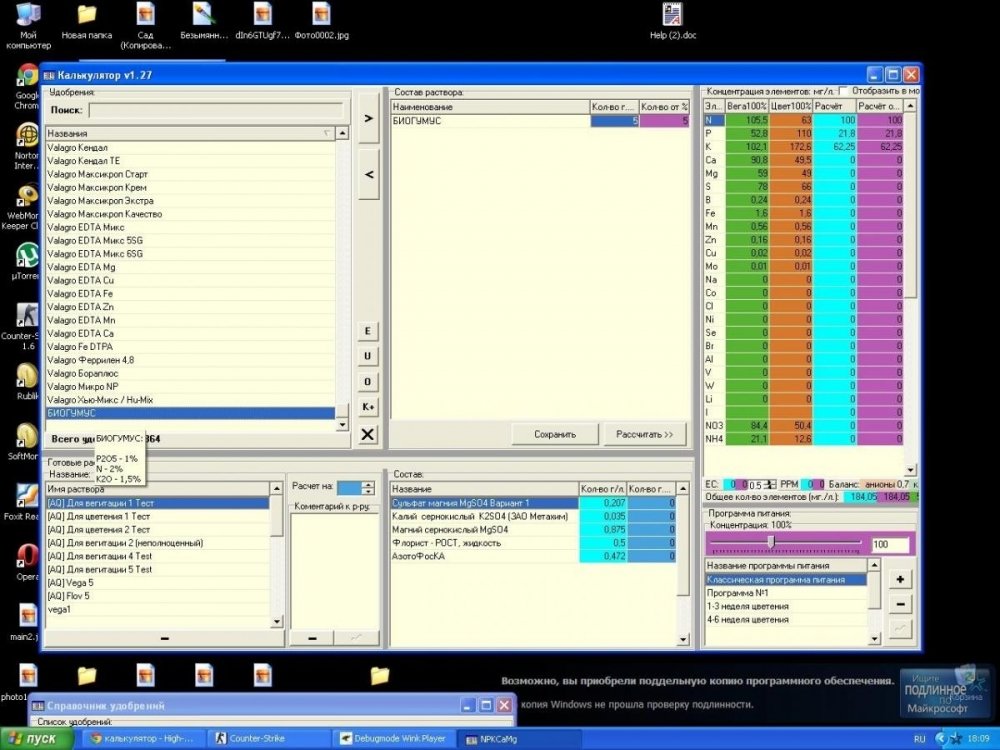Click the Рассчитать >> button
This screenshot has width=1000, height=750.
(x=645, y=434)
